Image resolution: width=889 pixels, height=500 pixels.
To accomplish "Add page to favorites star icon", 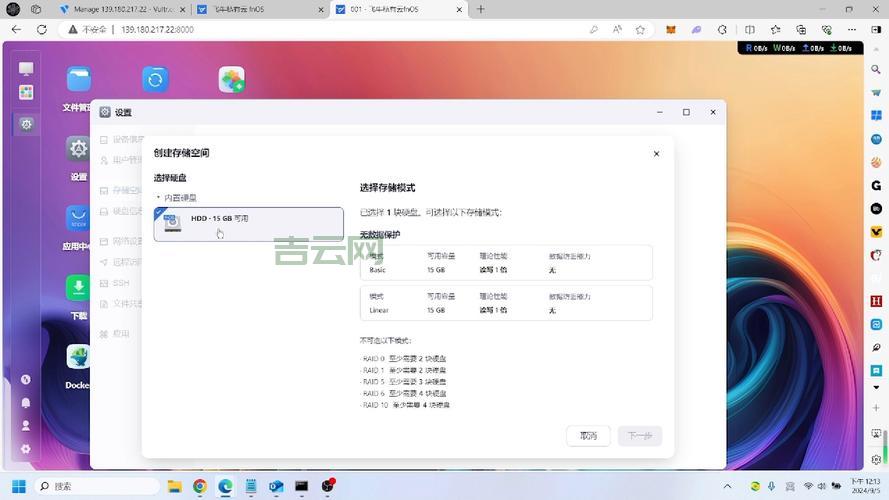I will (x=640, y=29).
